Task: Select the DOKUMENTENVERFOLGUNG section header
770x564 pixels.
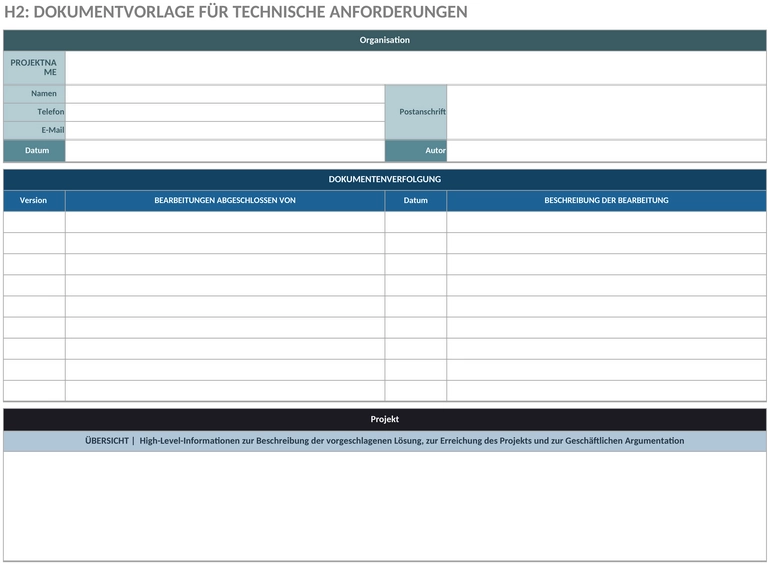Action: coord(385,180)
